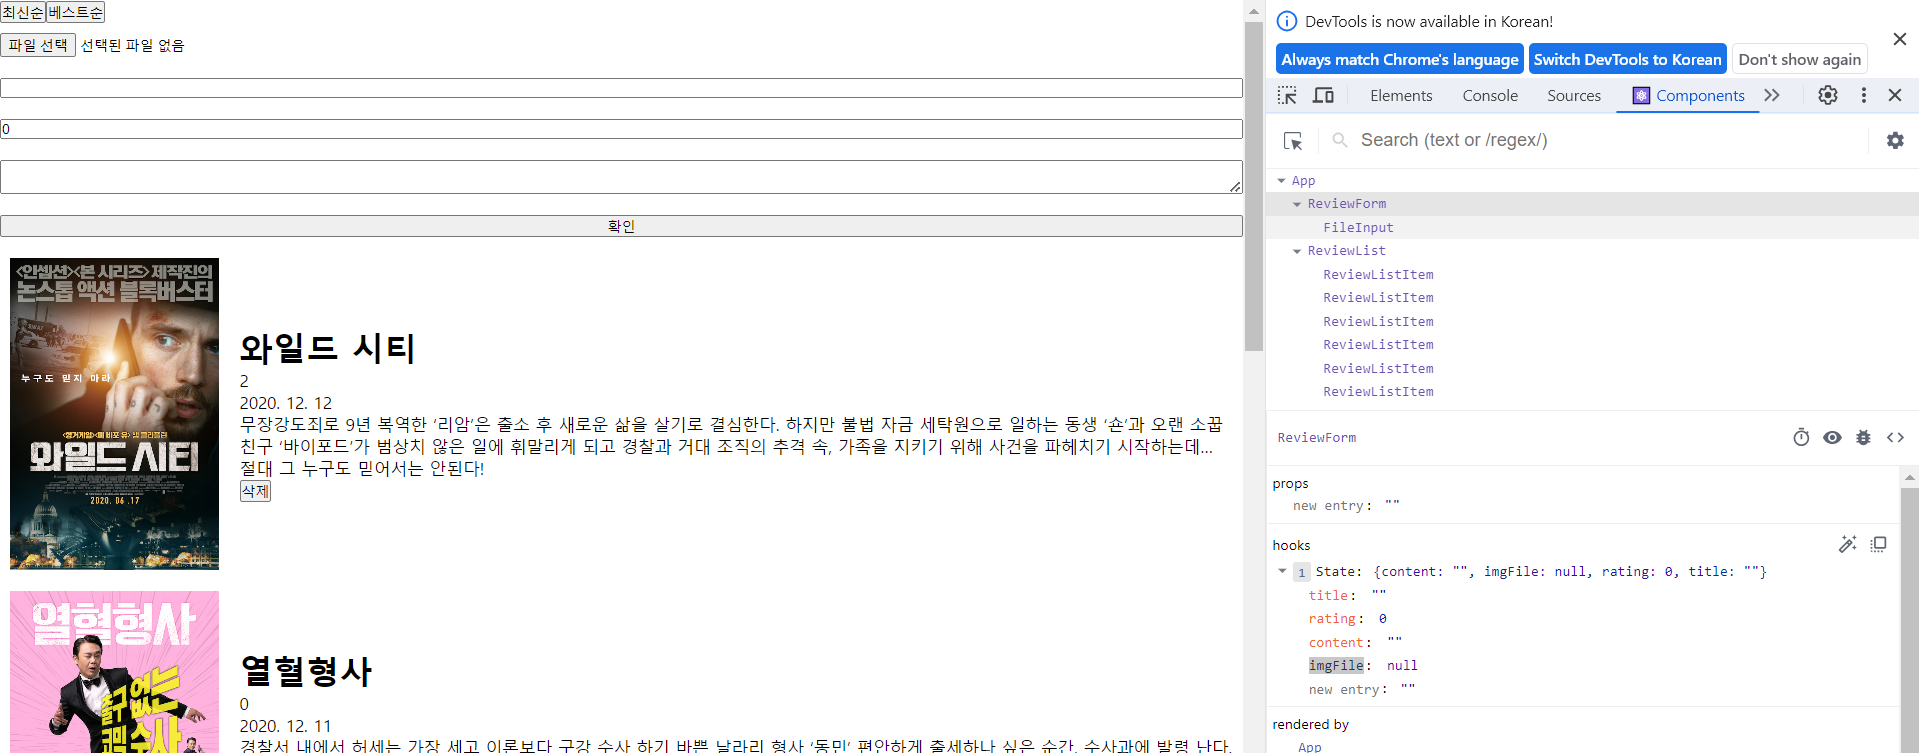Click Always match Chrome's language button
The width and height of the screenshot is (1919, 753).
[x=1400, y=59]
